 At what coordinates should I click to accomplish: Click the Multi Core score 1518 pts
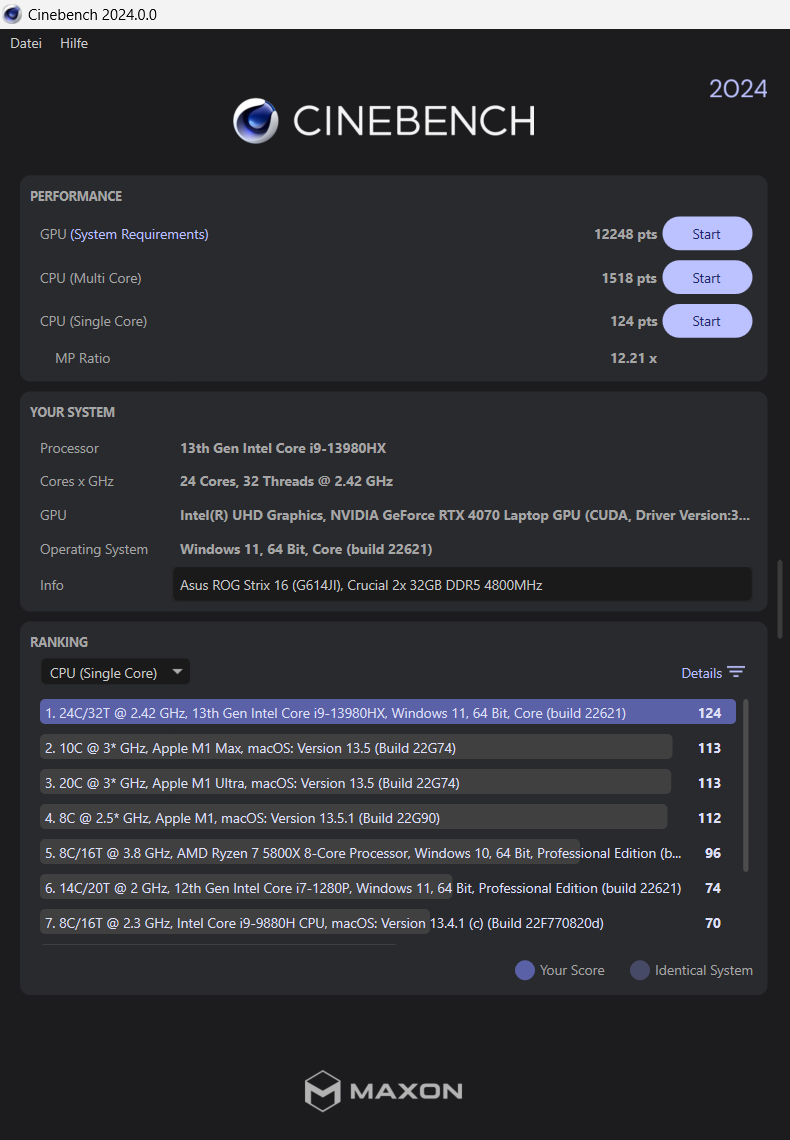pyautogui.click(x=629, y=278)
